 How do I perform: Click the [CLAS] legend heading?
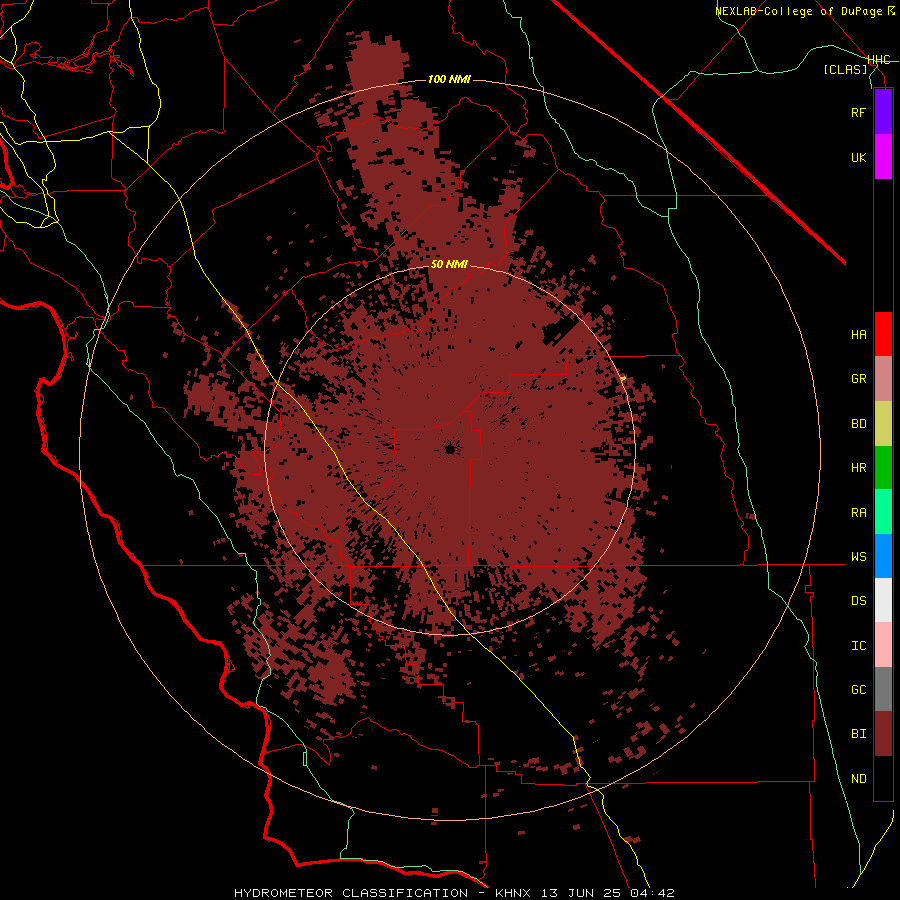(x=845, y=69)
